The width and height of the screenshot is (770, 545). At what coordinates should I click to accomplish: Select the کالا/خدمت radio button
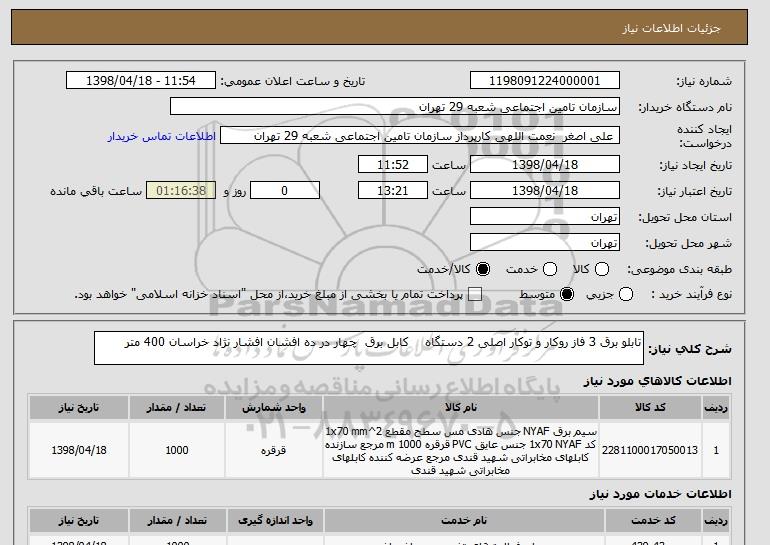[483, 269]
